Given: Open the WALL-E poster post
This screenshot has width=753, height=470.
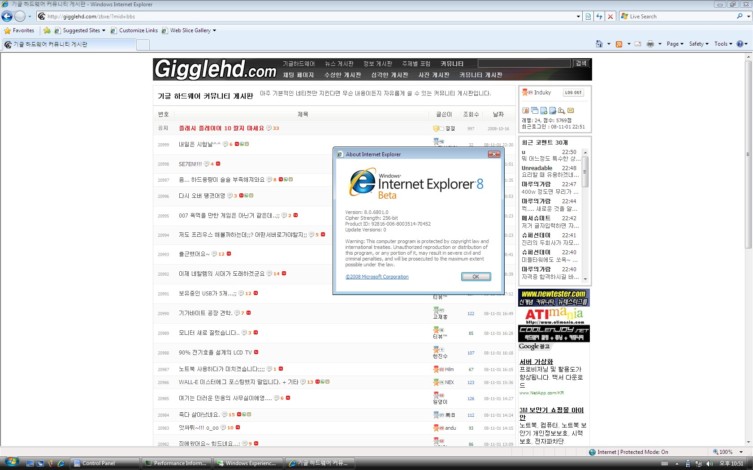Looking at the screenshot, I should tap(239, 382).
